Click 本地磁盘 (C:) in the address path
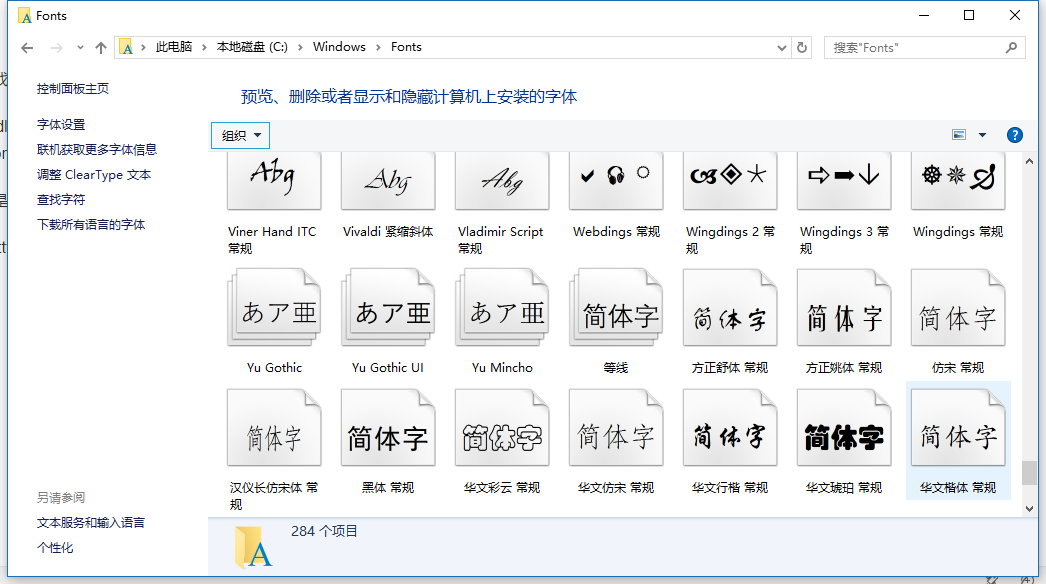 click(251, 47)
